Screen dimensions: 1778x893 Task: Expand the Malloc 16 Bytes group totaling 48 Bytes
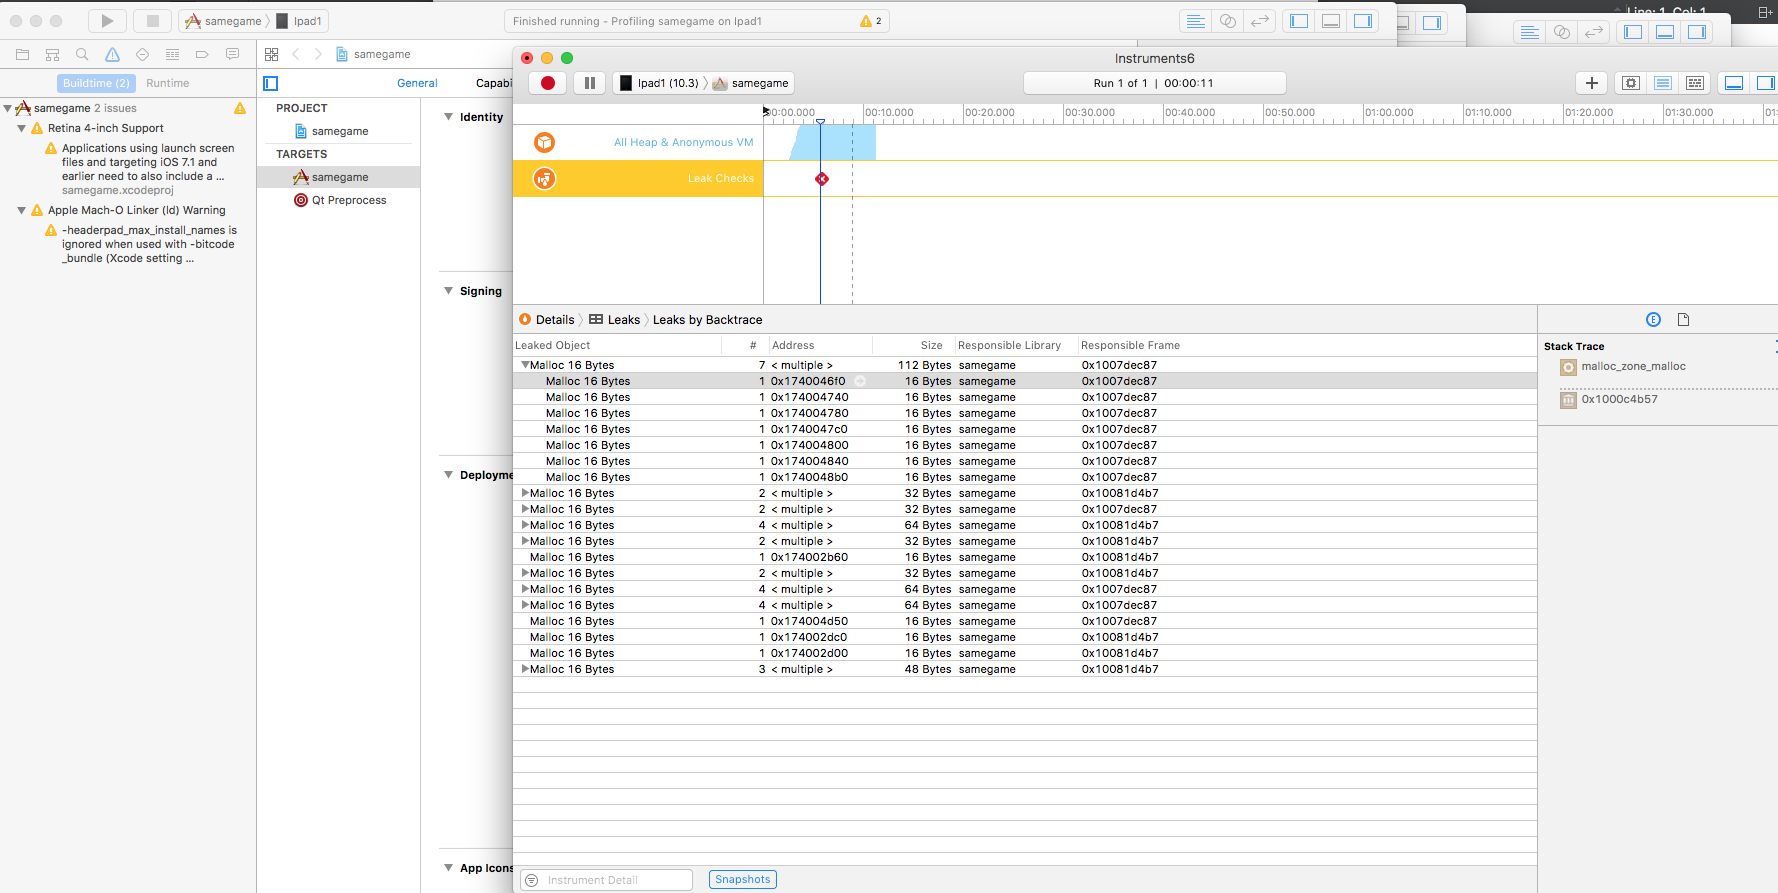pyautogui.click(x=525, y=669)
